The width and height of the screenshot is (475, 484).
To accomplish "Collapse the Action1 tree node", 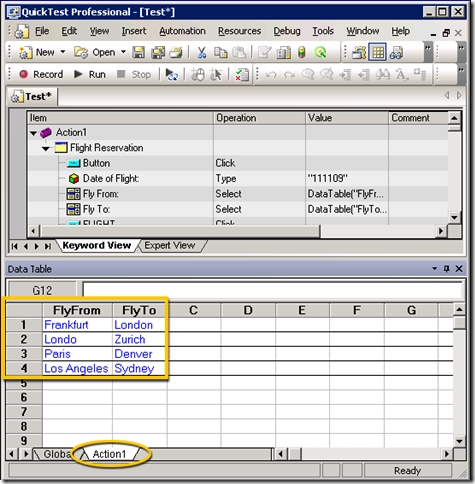I will pos(33,133).
